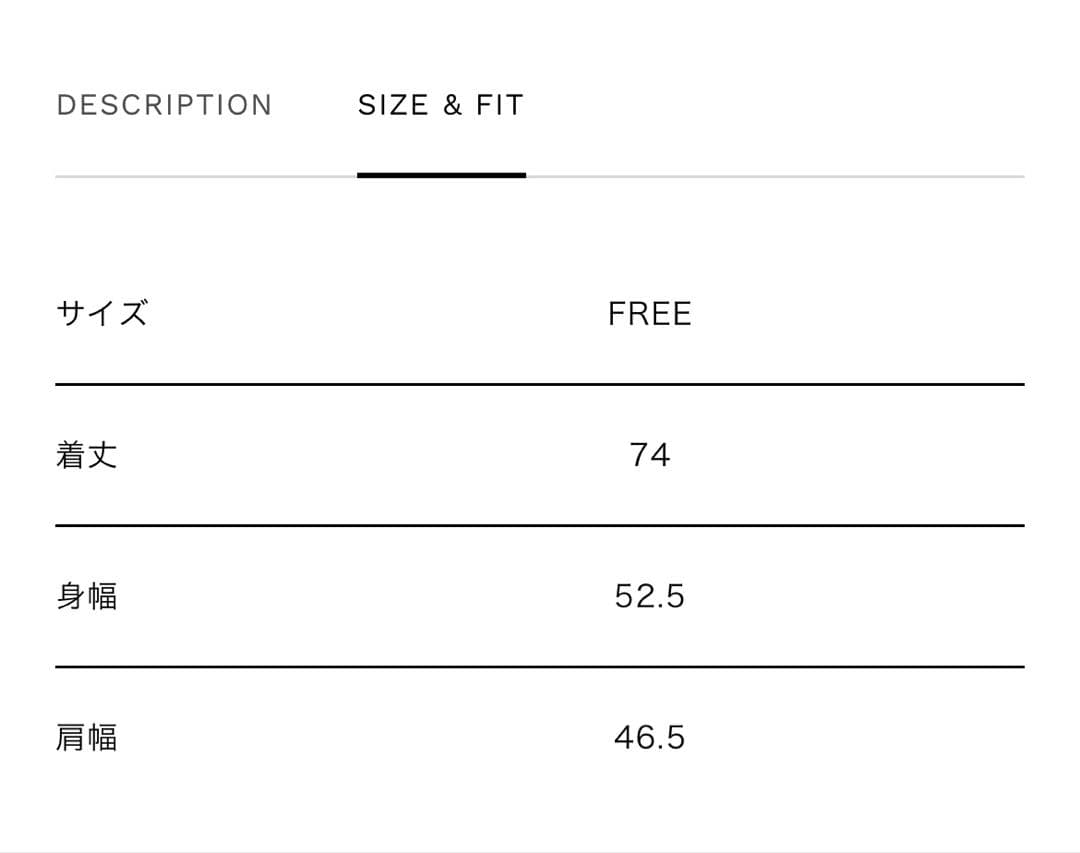Click the word FIT in the tab

pos(499,105)
